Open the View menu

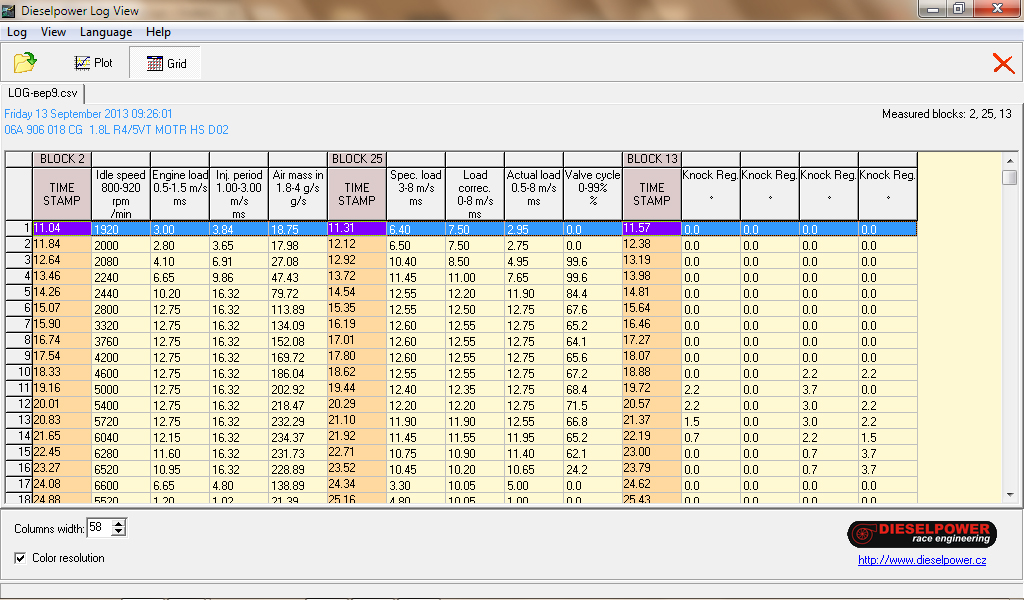53,32
